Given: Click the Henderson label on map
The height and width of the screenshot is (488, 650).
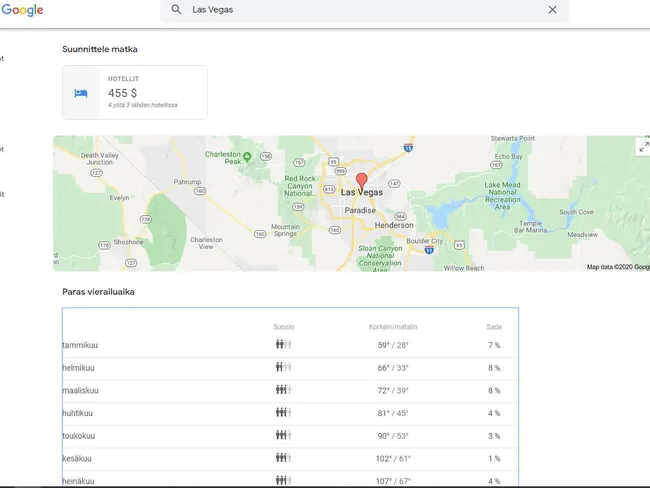Looking at the screenshot, I should tap(394, 225).
